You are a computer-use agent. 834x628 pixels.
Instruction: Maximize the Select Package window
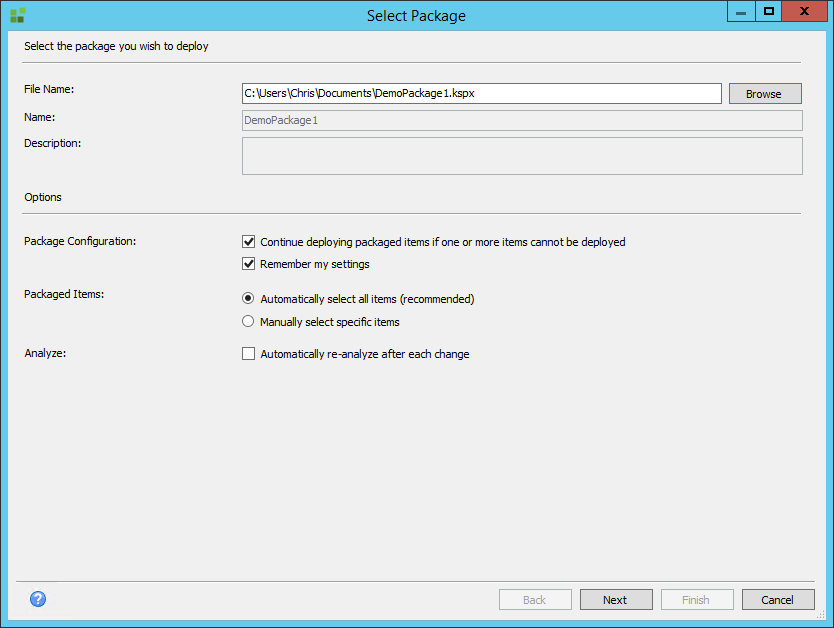(769, 12)
